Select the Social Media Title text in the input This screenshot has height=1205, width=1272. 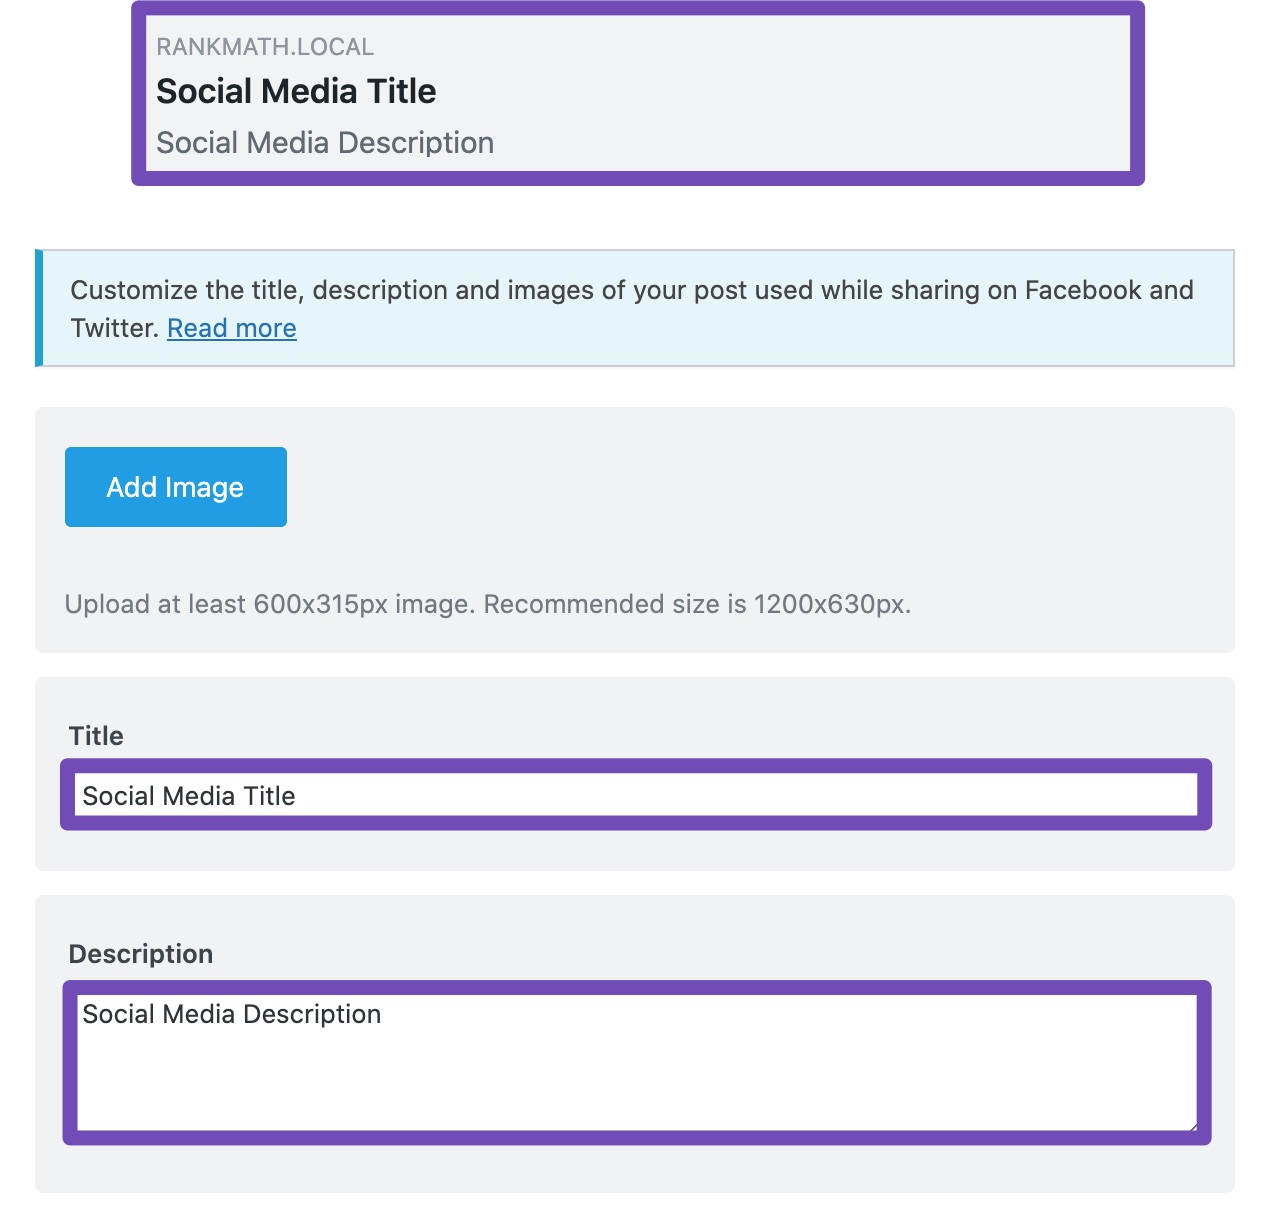[190, 796]
